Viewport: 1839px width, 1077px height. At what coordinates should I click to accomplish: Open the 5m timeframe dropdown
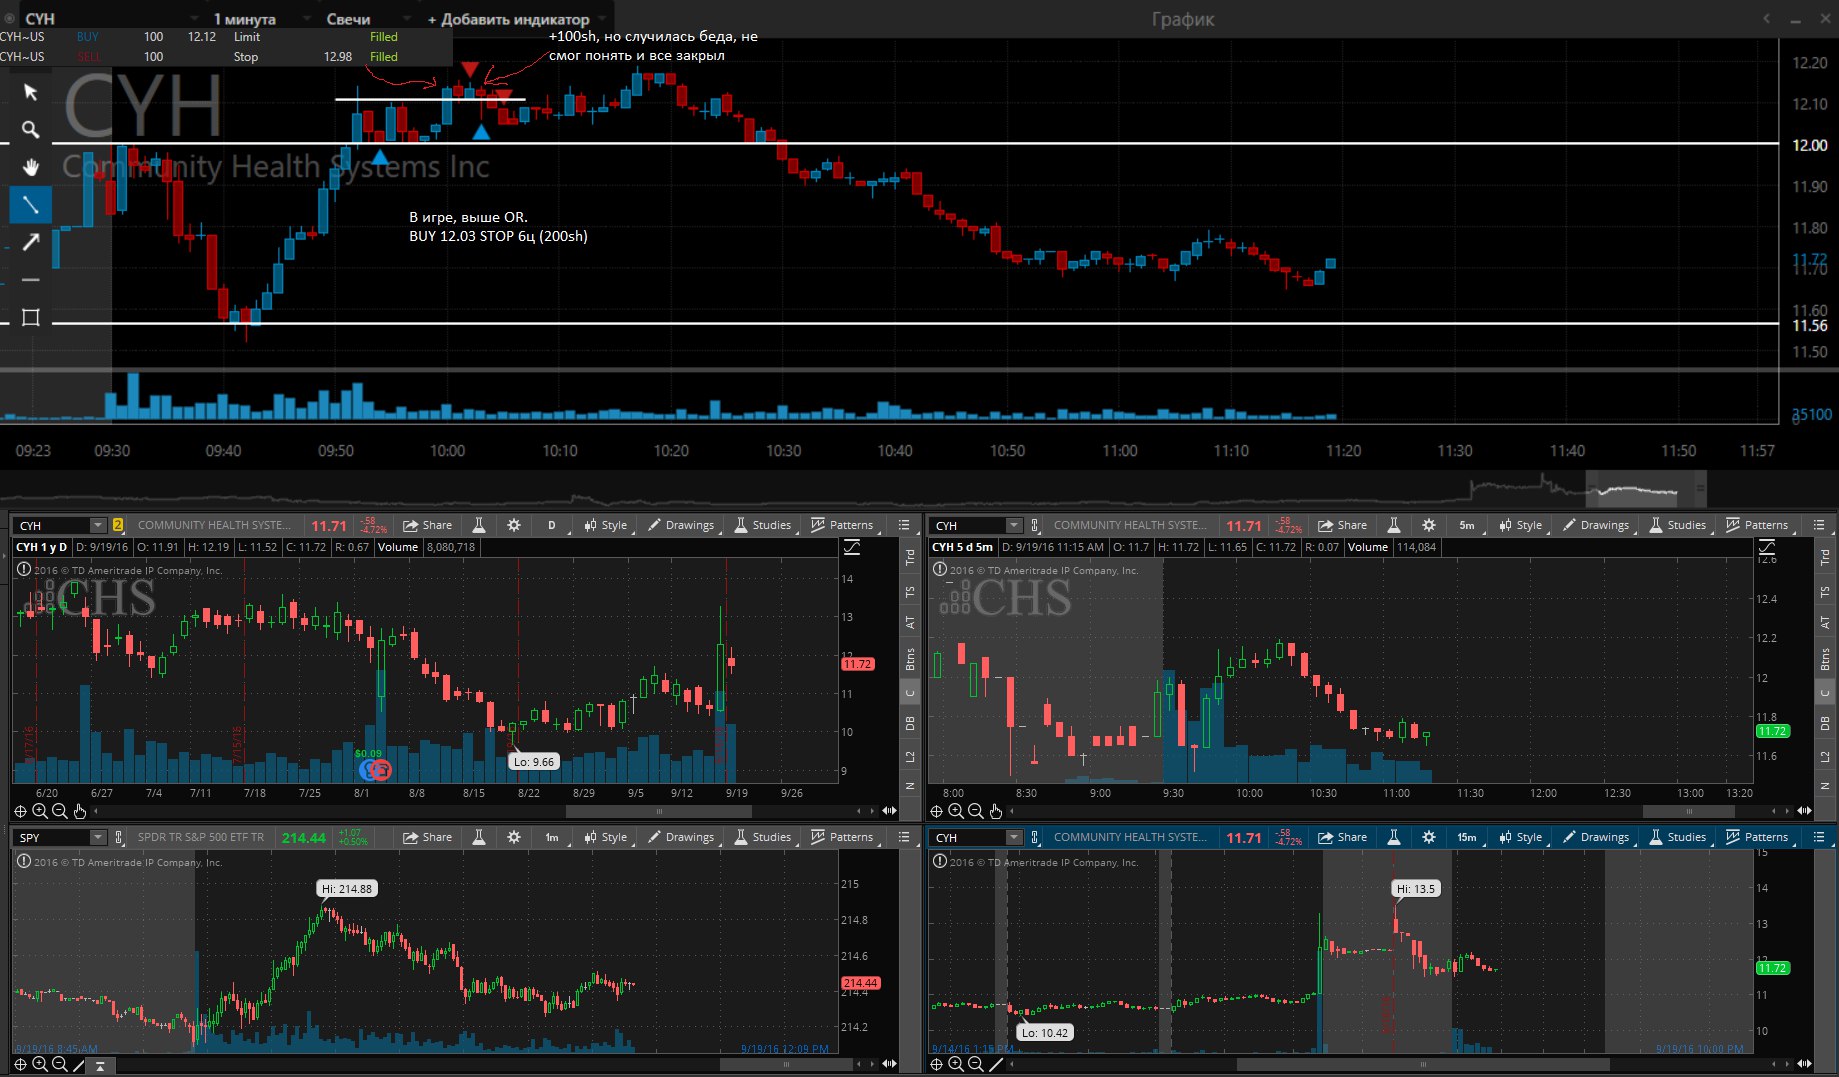(x=1467, y=525)
